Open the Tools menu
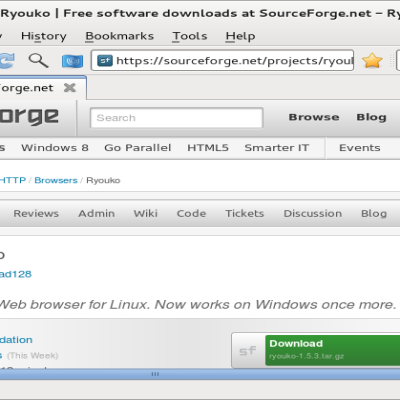This screenshot has height=400, width=400. (x=190, y=36)
